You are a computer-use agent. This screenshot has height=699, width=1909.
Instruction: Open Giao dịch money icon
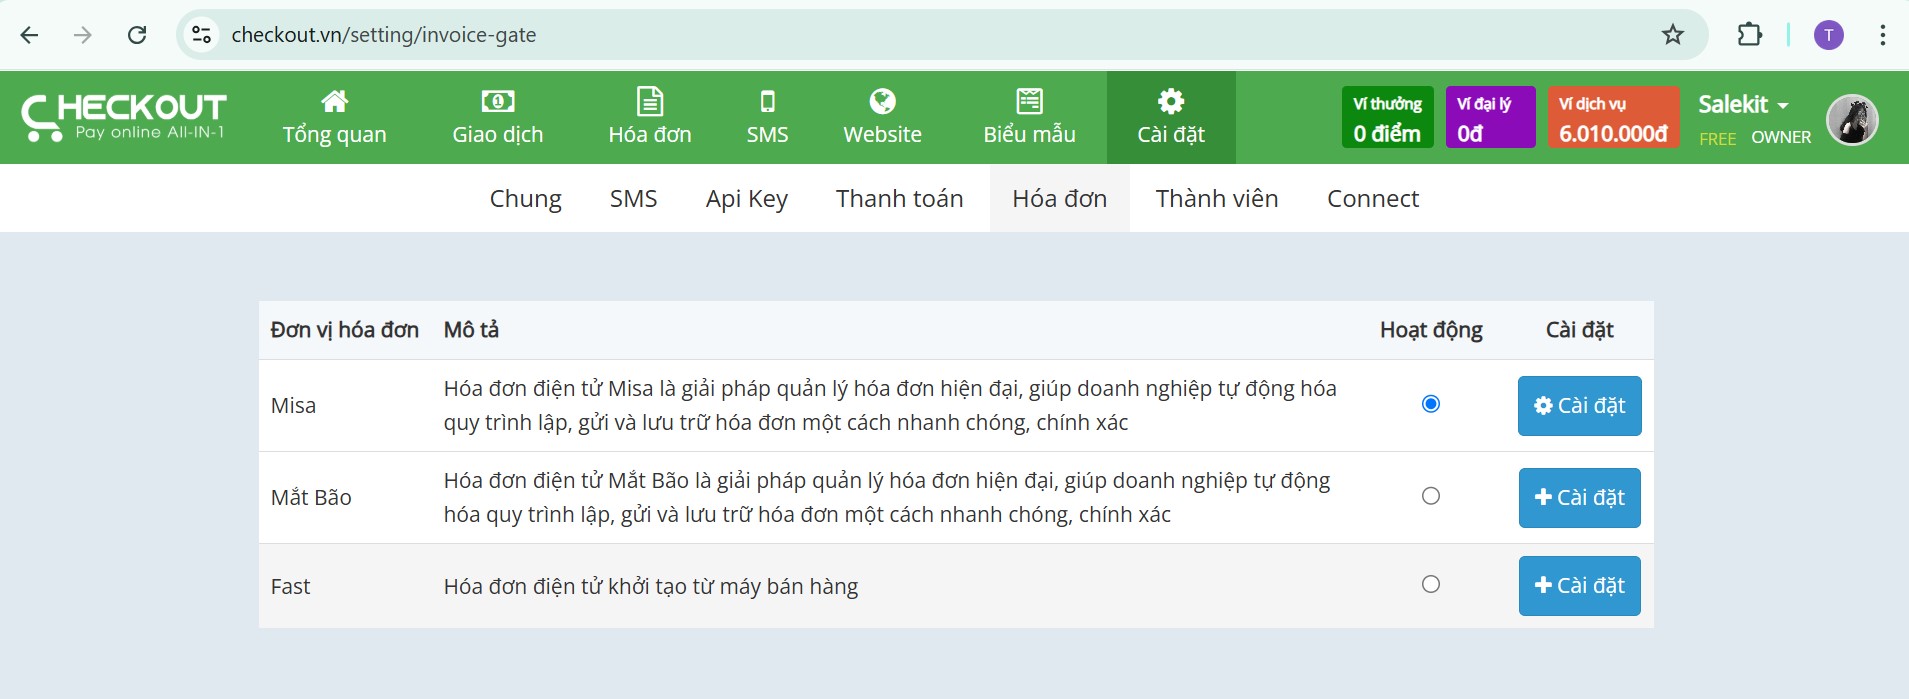point(498,101)
